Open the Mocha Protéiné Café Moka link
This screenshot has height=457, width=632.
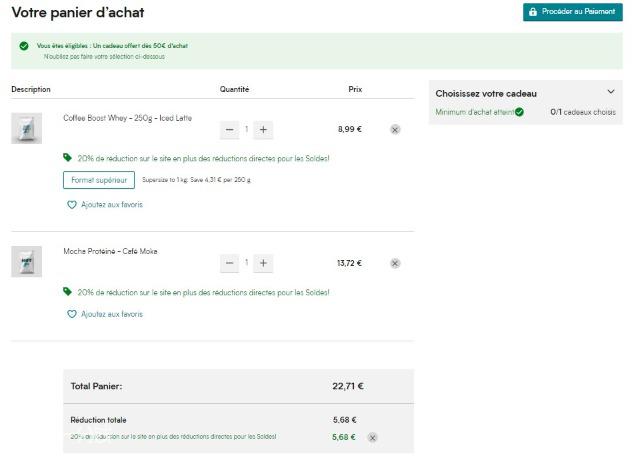click(x=110, y=251)
